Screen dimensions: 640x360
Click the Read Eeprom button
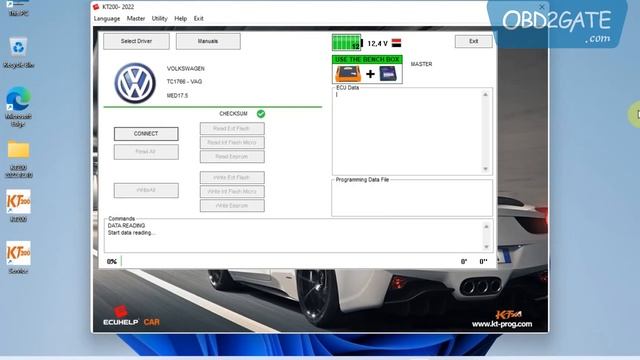pyautogui.click(x=232, y=157)
